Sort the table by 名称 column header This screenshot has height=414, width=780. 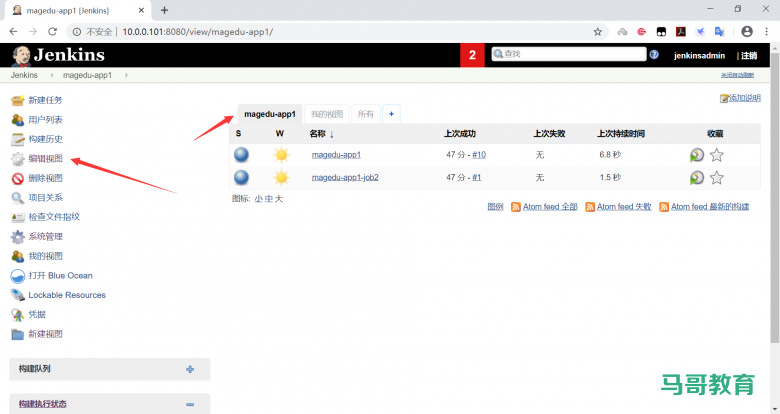[318, 133]
